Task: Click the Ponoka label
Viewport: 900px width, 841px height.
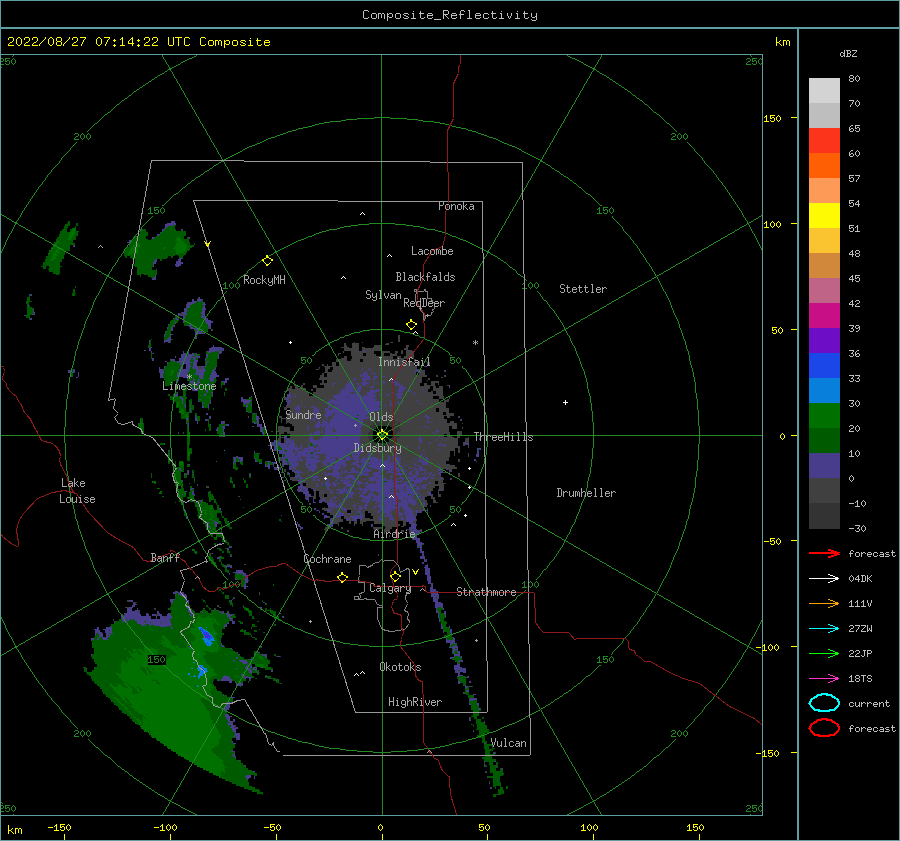Action: point(456,206)
